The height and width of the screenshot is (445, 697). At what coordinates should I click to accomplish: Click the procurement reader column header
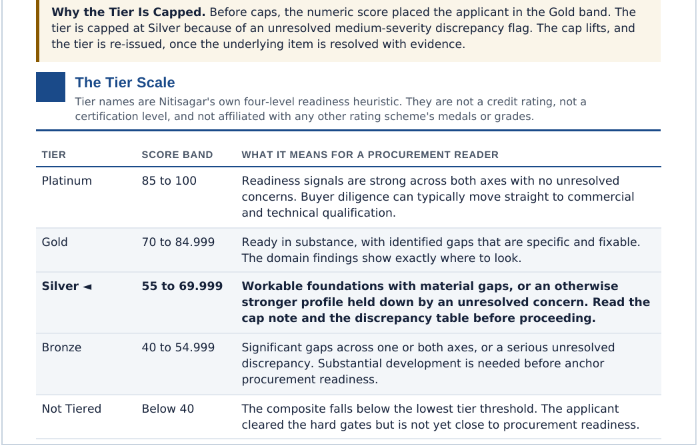[x=370, y=154]
